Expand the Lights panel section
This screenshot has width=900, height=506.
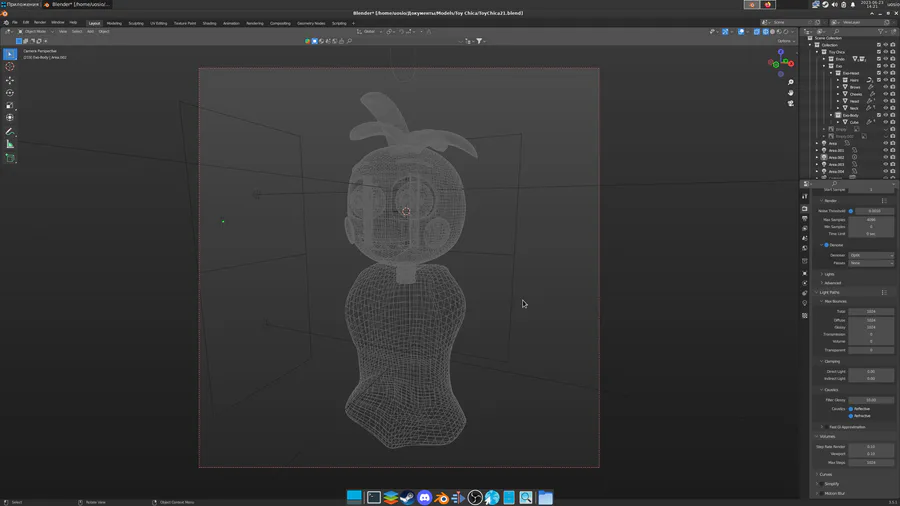(827, 274)
